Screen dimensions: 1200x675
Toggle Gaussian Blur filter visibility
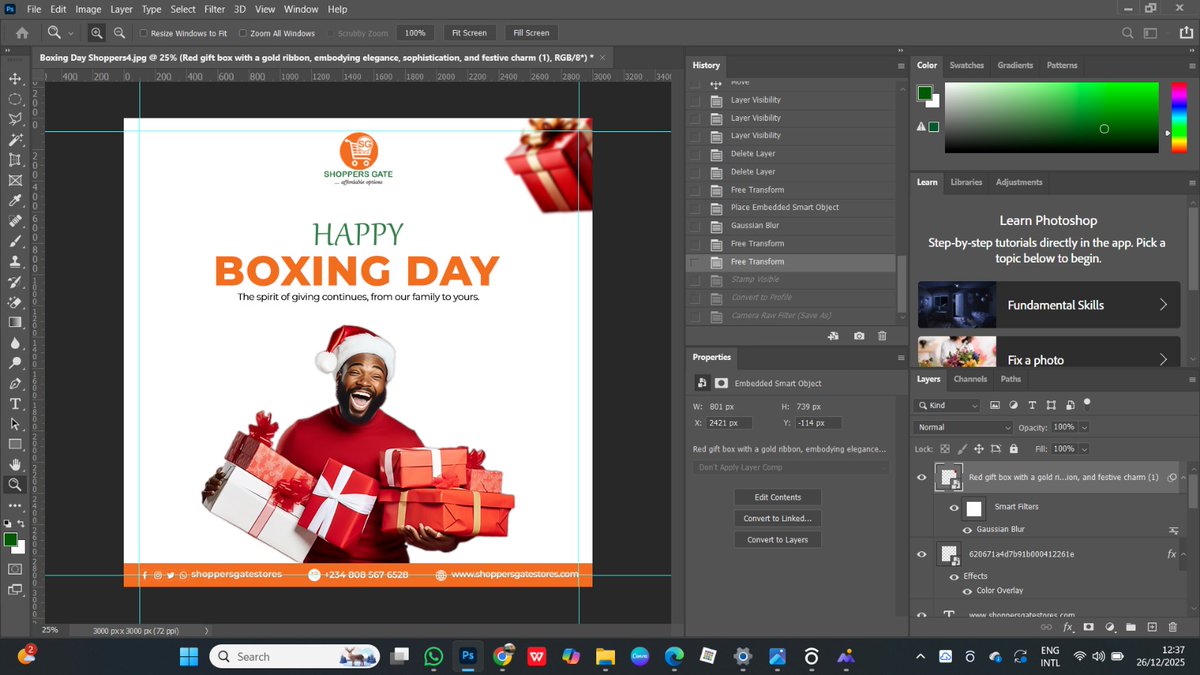pyautogui.click(x=967, y=529)
